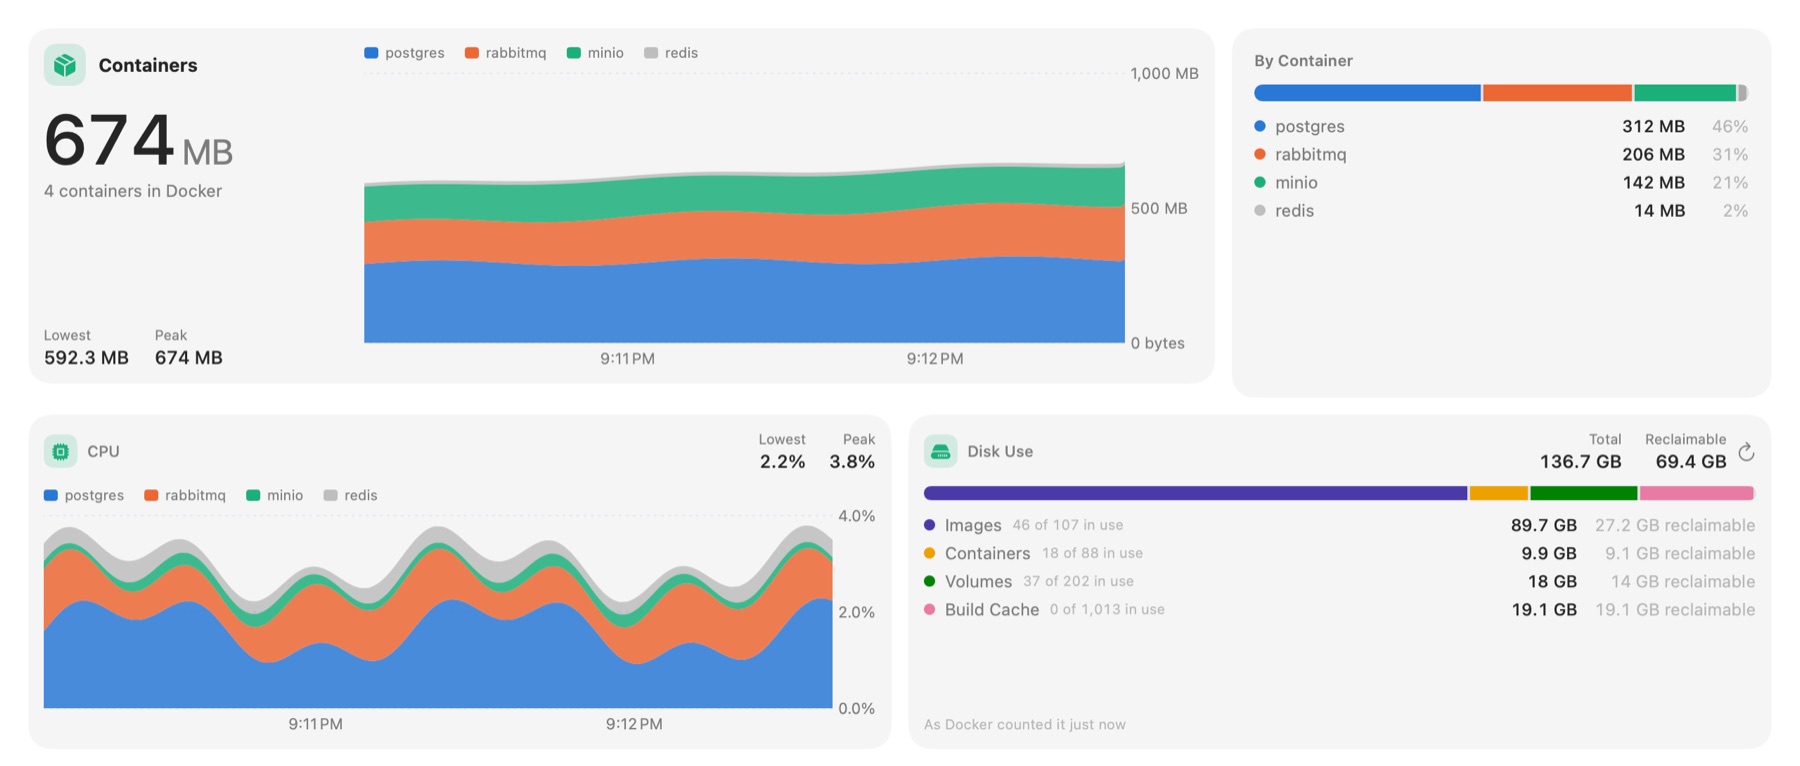The image size is (1800, 766).
Task: Select the Build Cache row in Disk Use
Action: (1339, 609)
